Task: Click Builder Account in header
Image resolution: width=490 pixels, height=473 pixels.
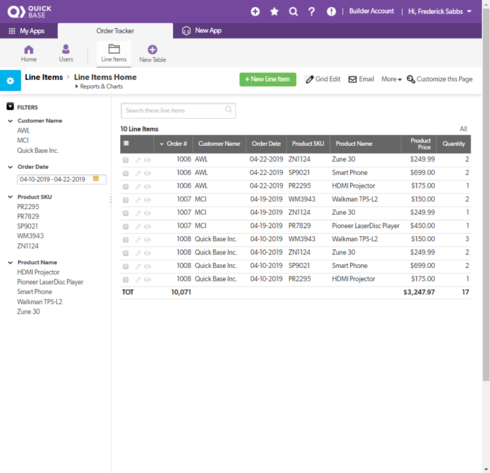Action: point(371,11)
